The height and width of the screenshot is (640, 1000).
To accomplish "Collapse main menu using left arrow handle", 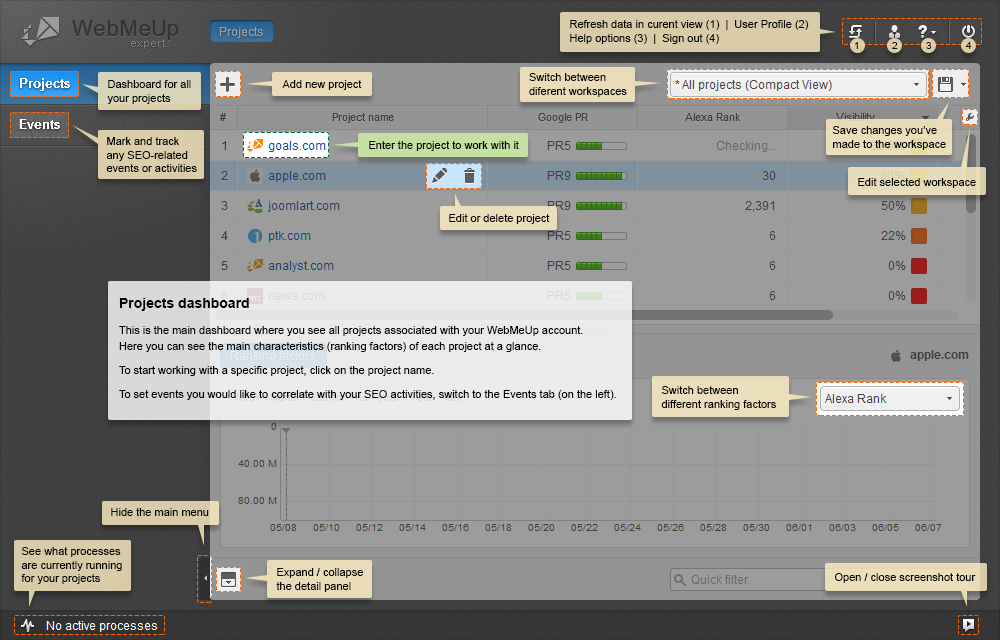I will (205, 578).
